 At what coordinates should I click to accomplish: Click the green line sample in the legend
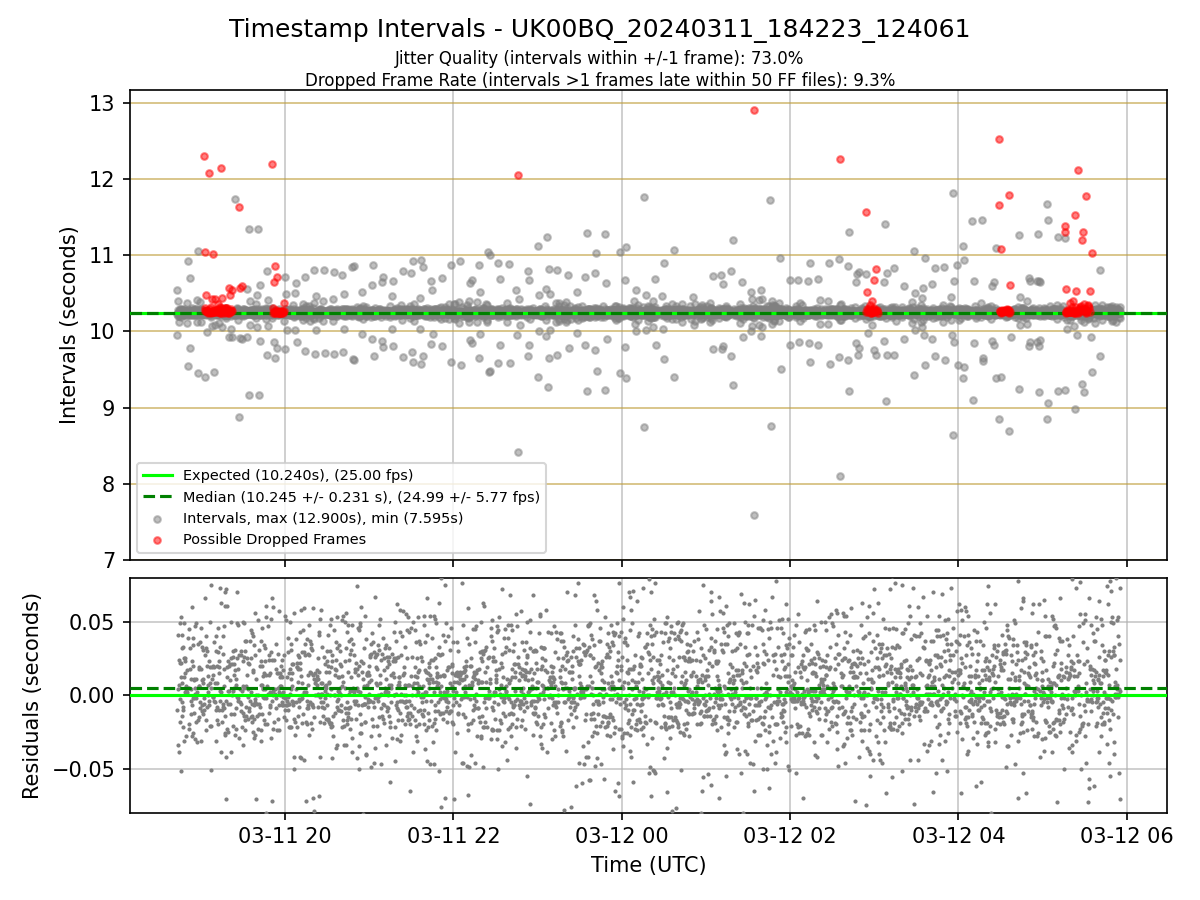click(x=158, y=475)
